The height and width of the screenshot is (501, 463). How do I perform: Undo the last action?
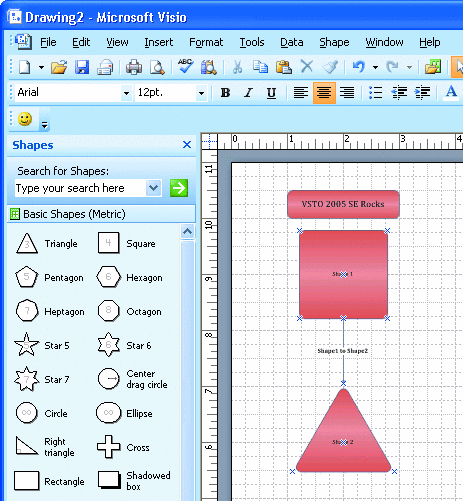pos(359,67)
